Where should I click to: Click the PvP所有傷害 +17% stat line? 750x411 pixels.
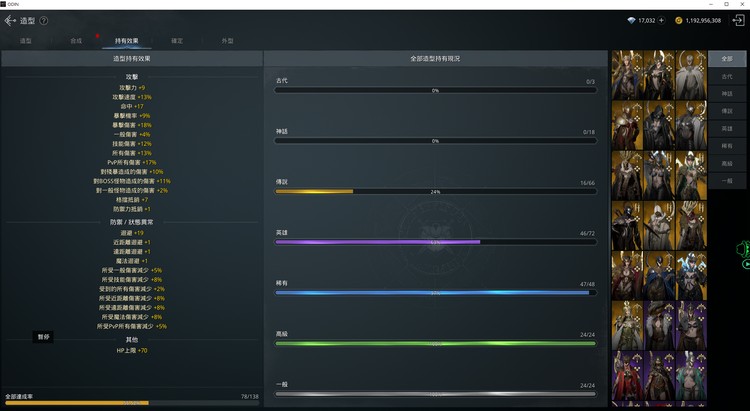[x=132, y=162]
